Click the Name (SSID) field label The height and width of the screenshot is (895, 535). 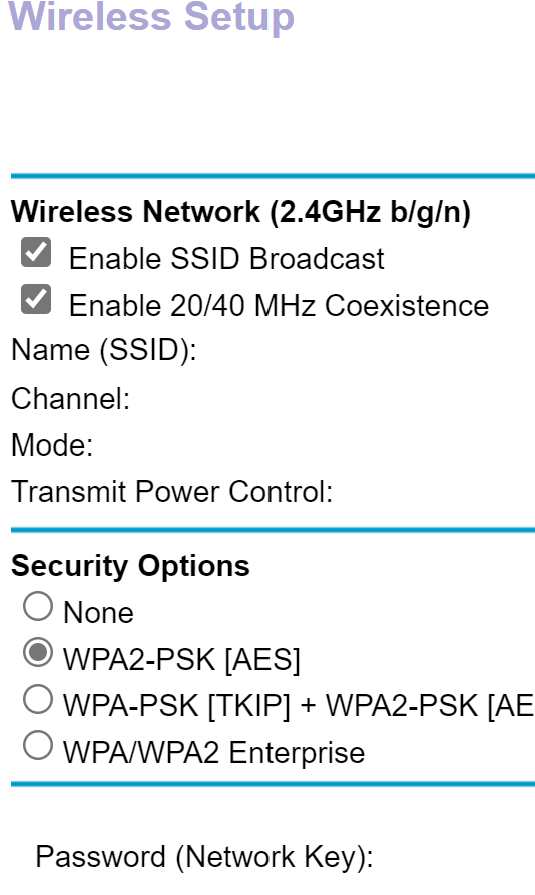104,349
